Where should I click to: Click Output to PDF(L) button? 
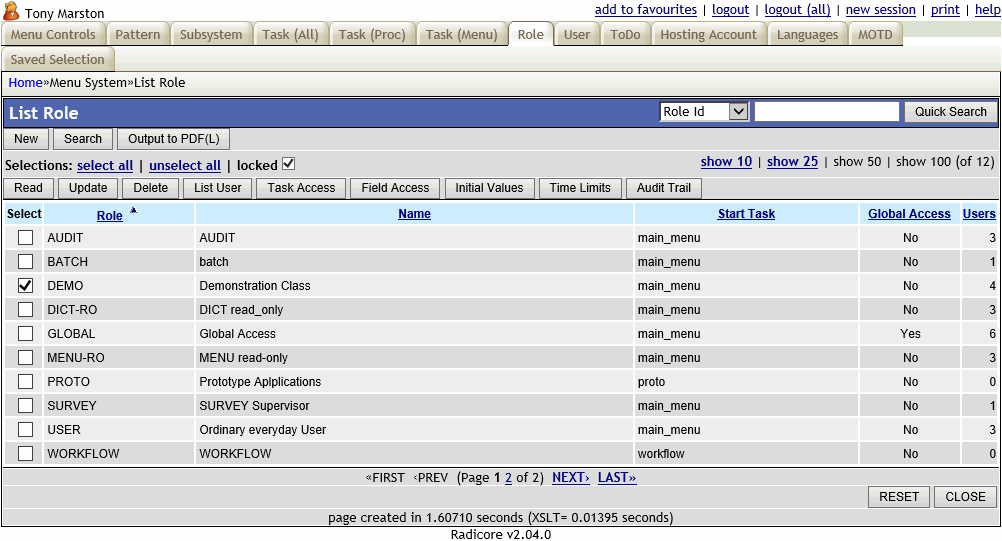point(173,139)
